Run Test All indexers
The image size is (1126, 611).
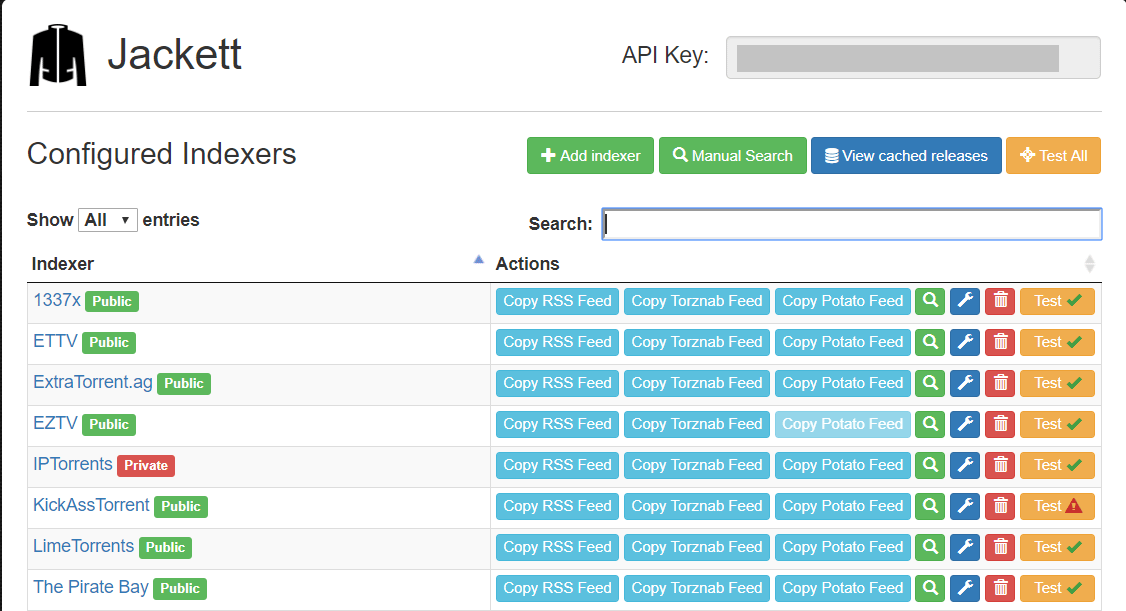click(1053, 155)
